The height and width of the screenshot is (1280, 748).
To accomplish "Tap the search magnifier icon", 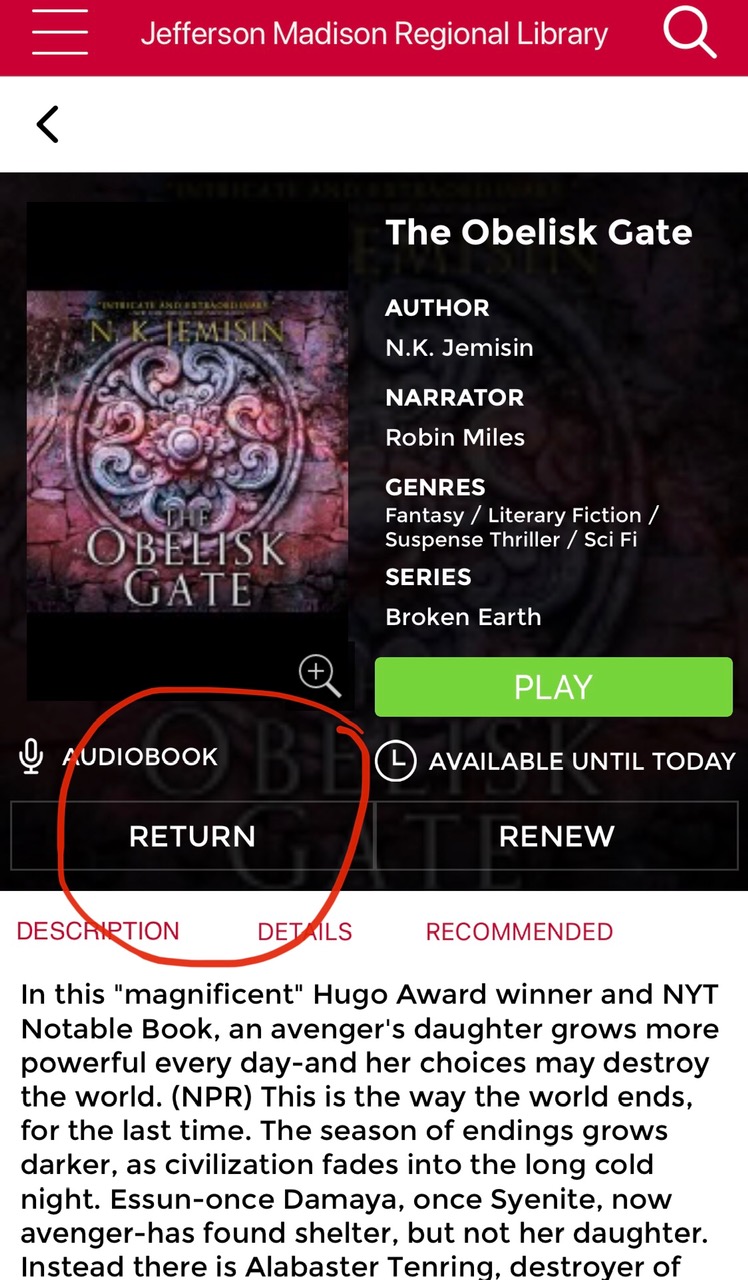I will point(689,32).
